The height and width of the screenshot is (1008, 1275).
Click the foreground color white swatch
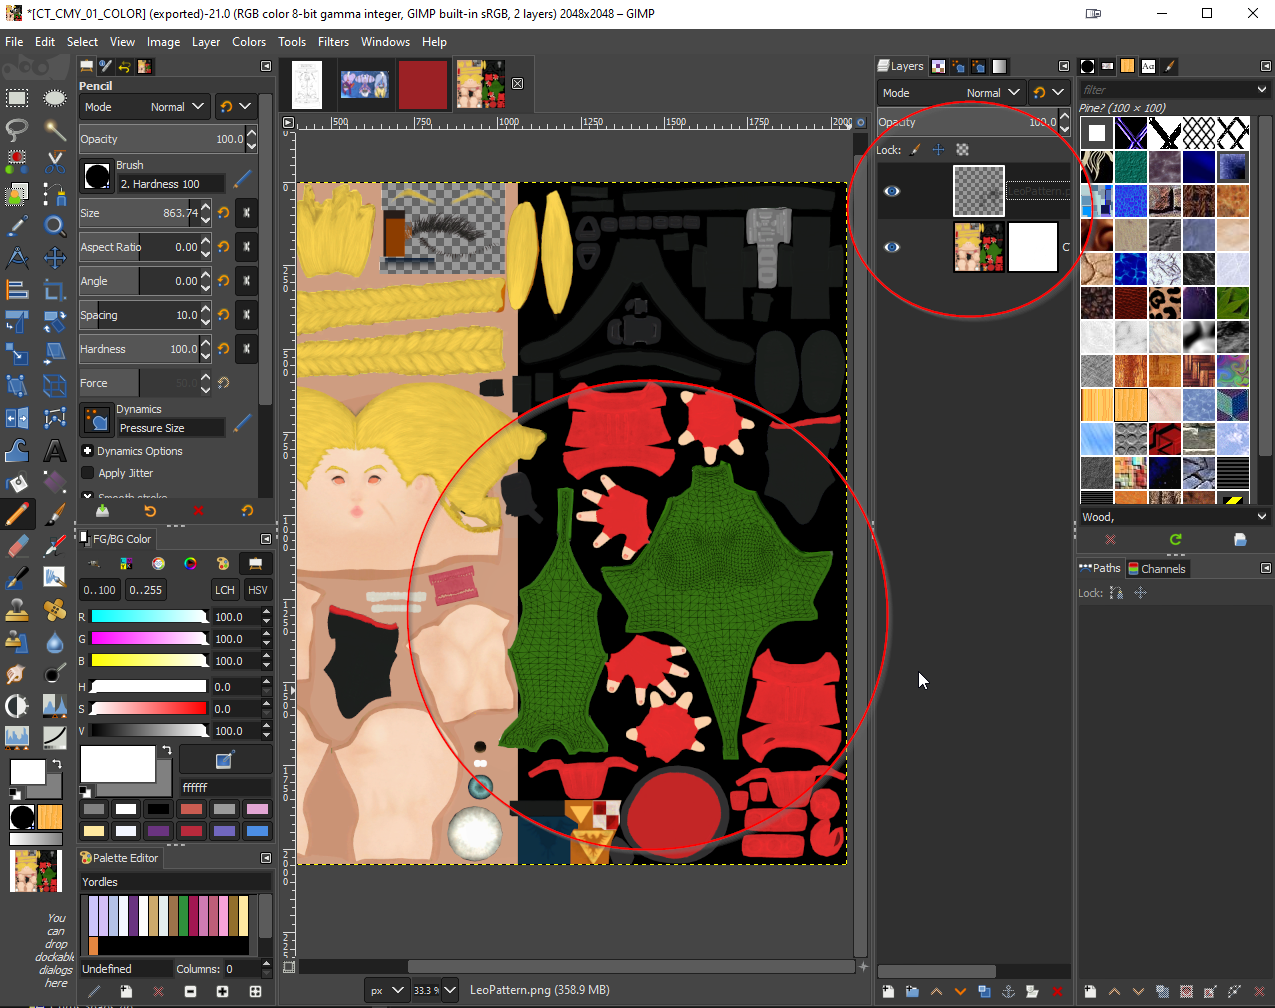[29, 772]
